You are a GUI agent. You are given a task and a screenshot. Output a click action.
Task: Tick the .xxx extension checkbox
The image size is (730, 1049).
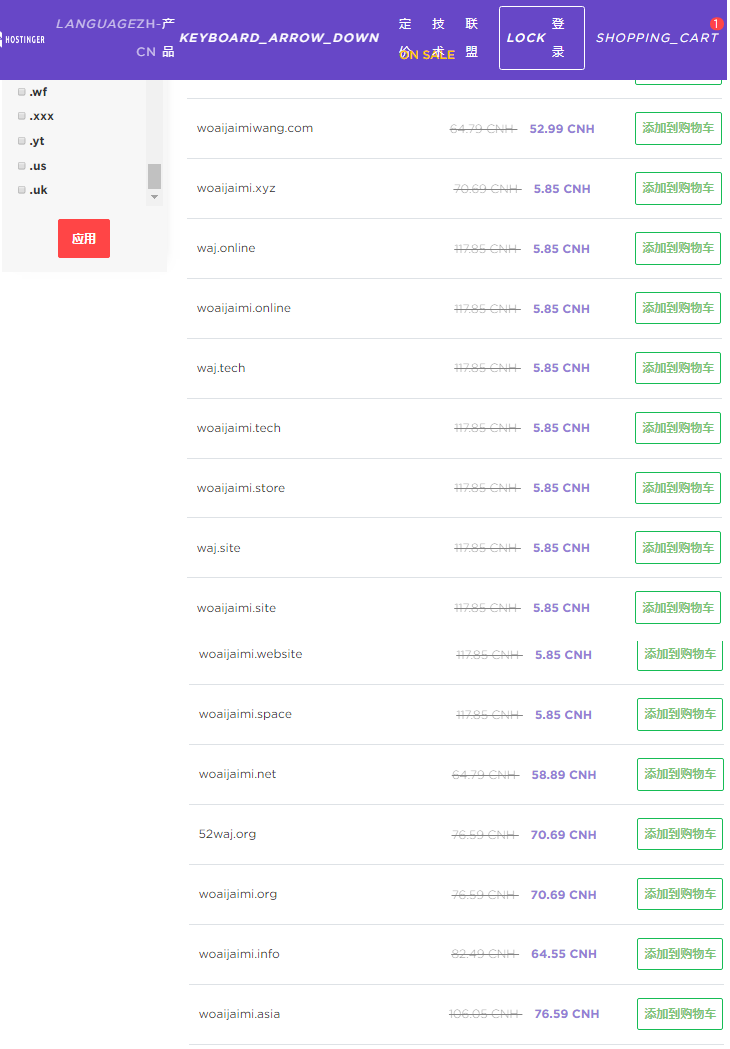point(22,116)
